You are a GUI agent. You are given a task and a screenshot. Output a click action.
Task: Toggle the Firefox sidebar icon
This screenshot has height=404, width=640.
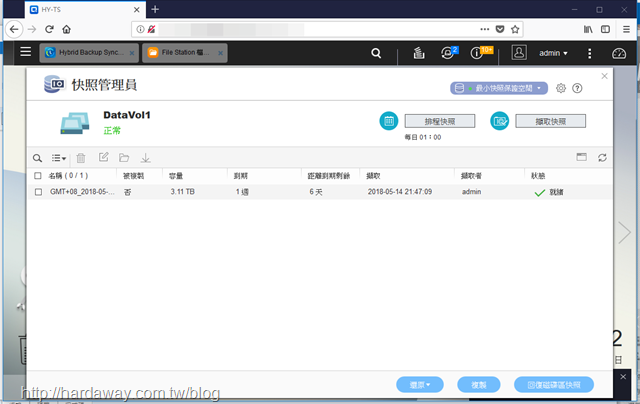605,29
